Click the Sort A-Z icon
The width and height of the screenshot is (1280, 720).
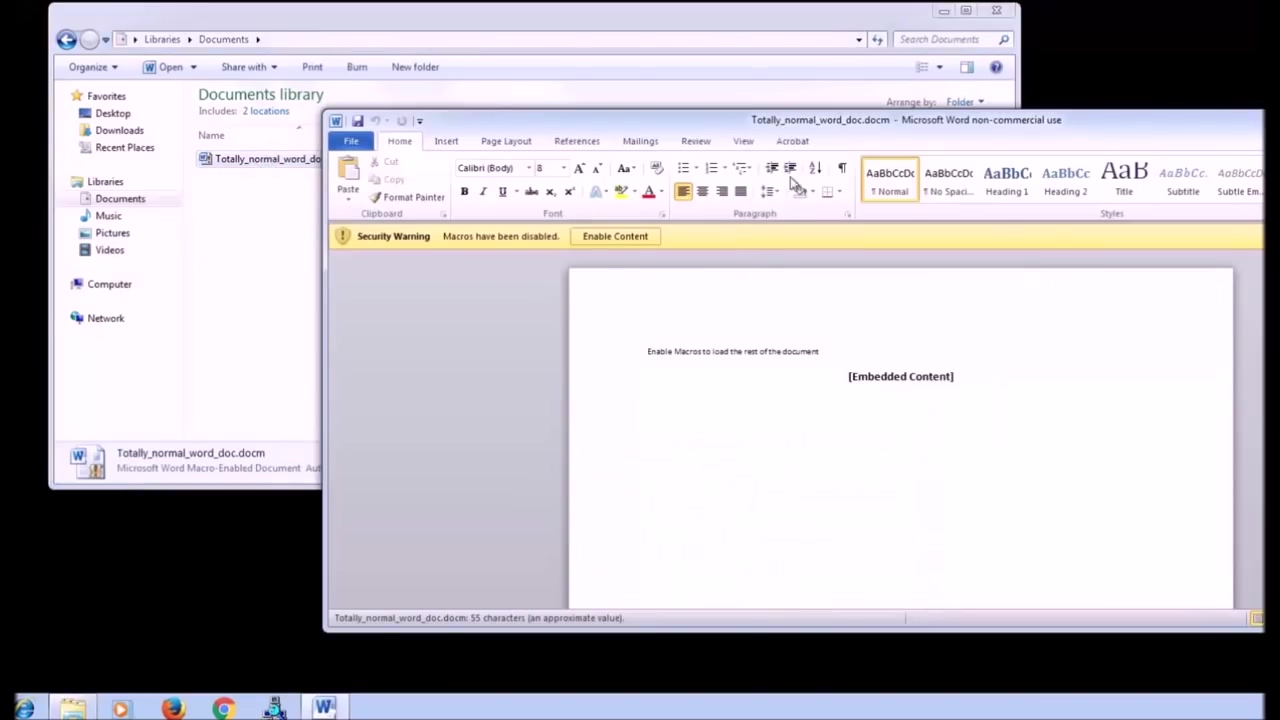pos(815,168)
